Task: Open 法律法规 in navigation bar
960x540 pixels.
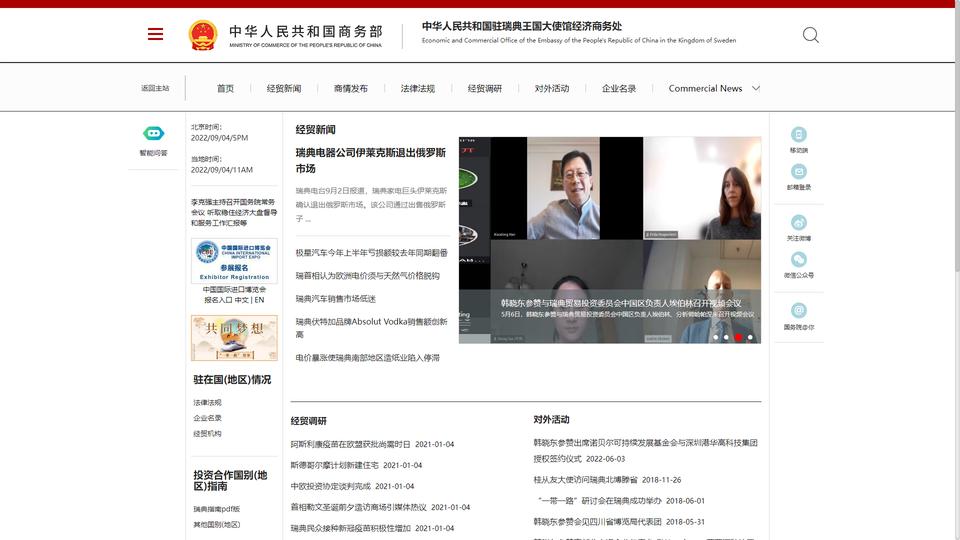Action: point(418,88)
